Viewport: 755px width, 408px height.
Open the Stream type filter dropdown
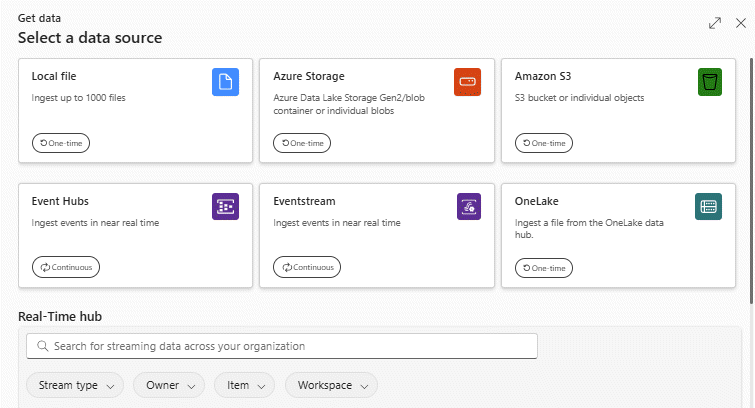75,385
